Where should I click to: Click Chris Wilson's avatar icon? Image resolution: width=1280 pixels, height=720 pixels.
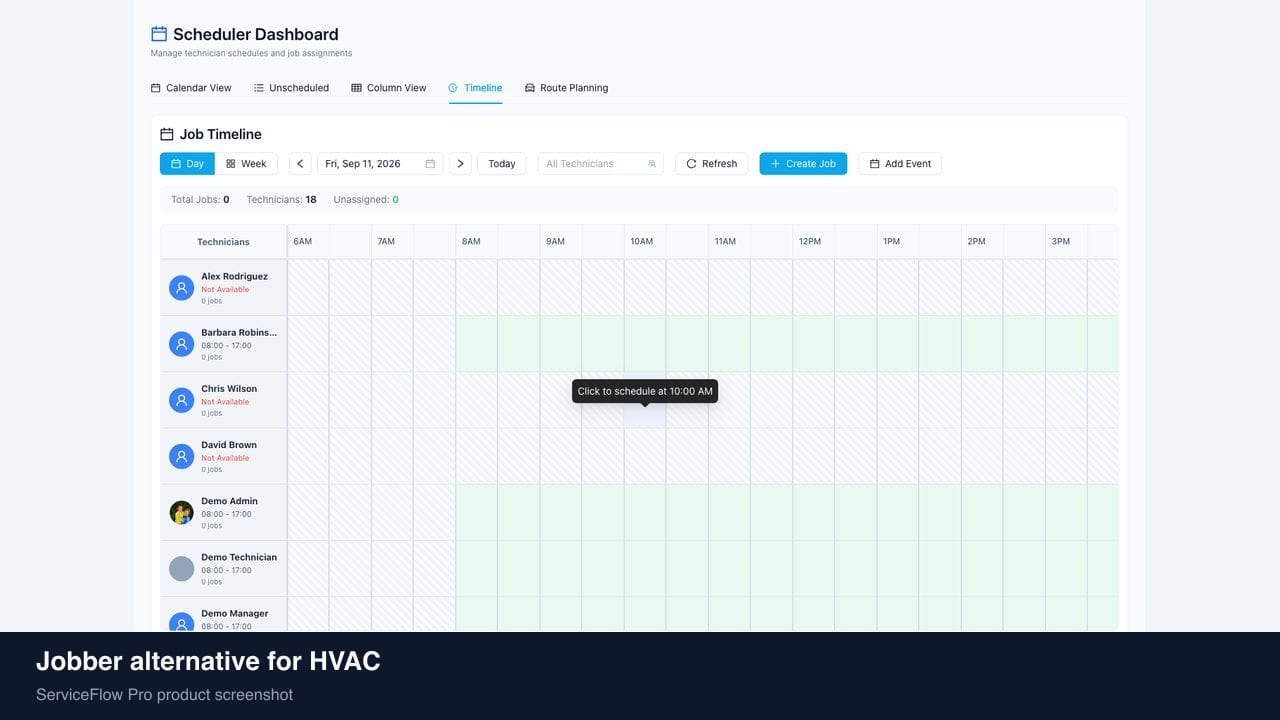(x=181, y=400)
